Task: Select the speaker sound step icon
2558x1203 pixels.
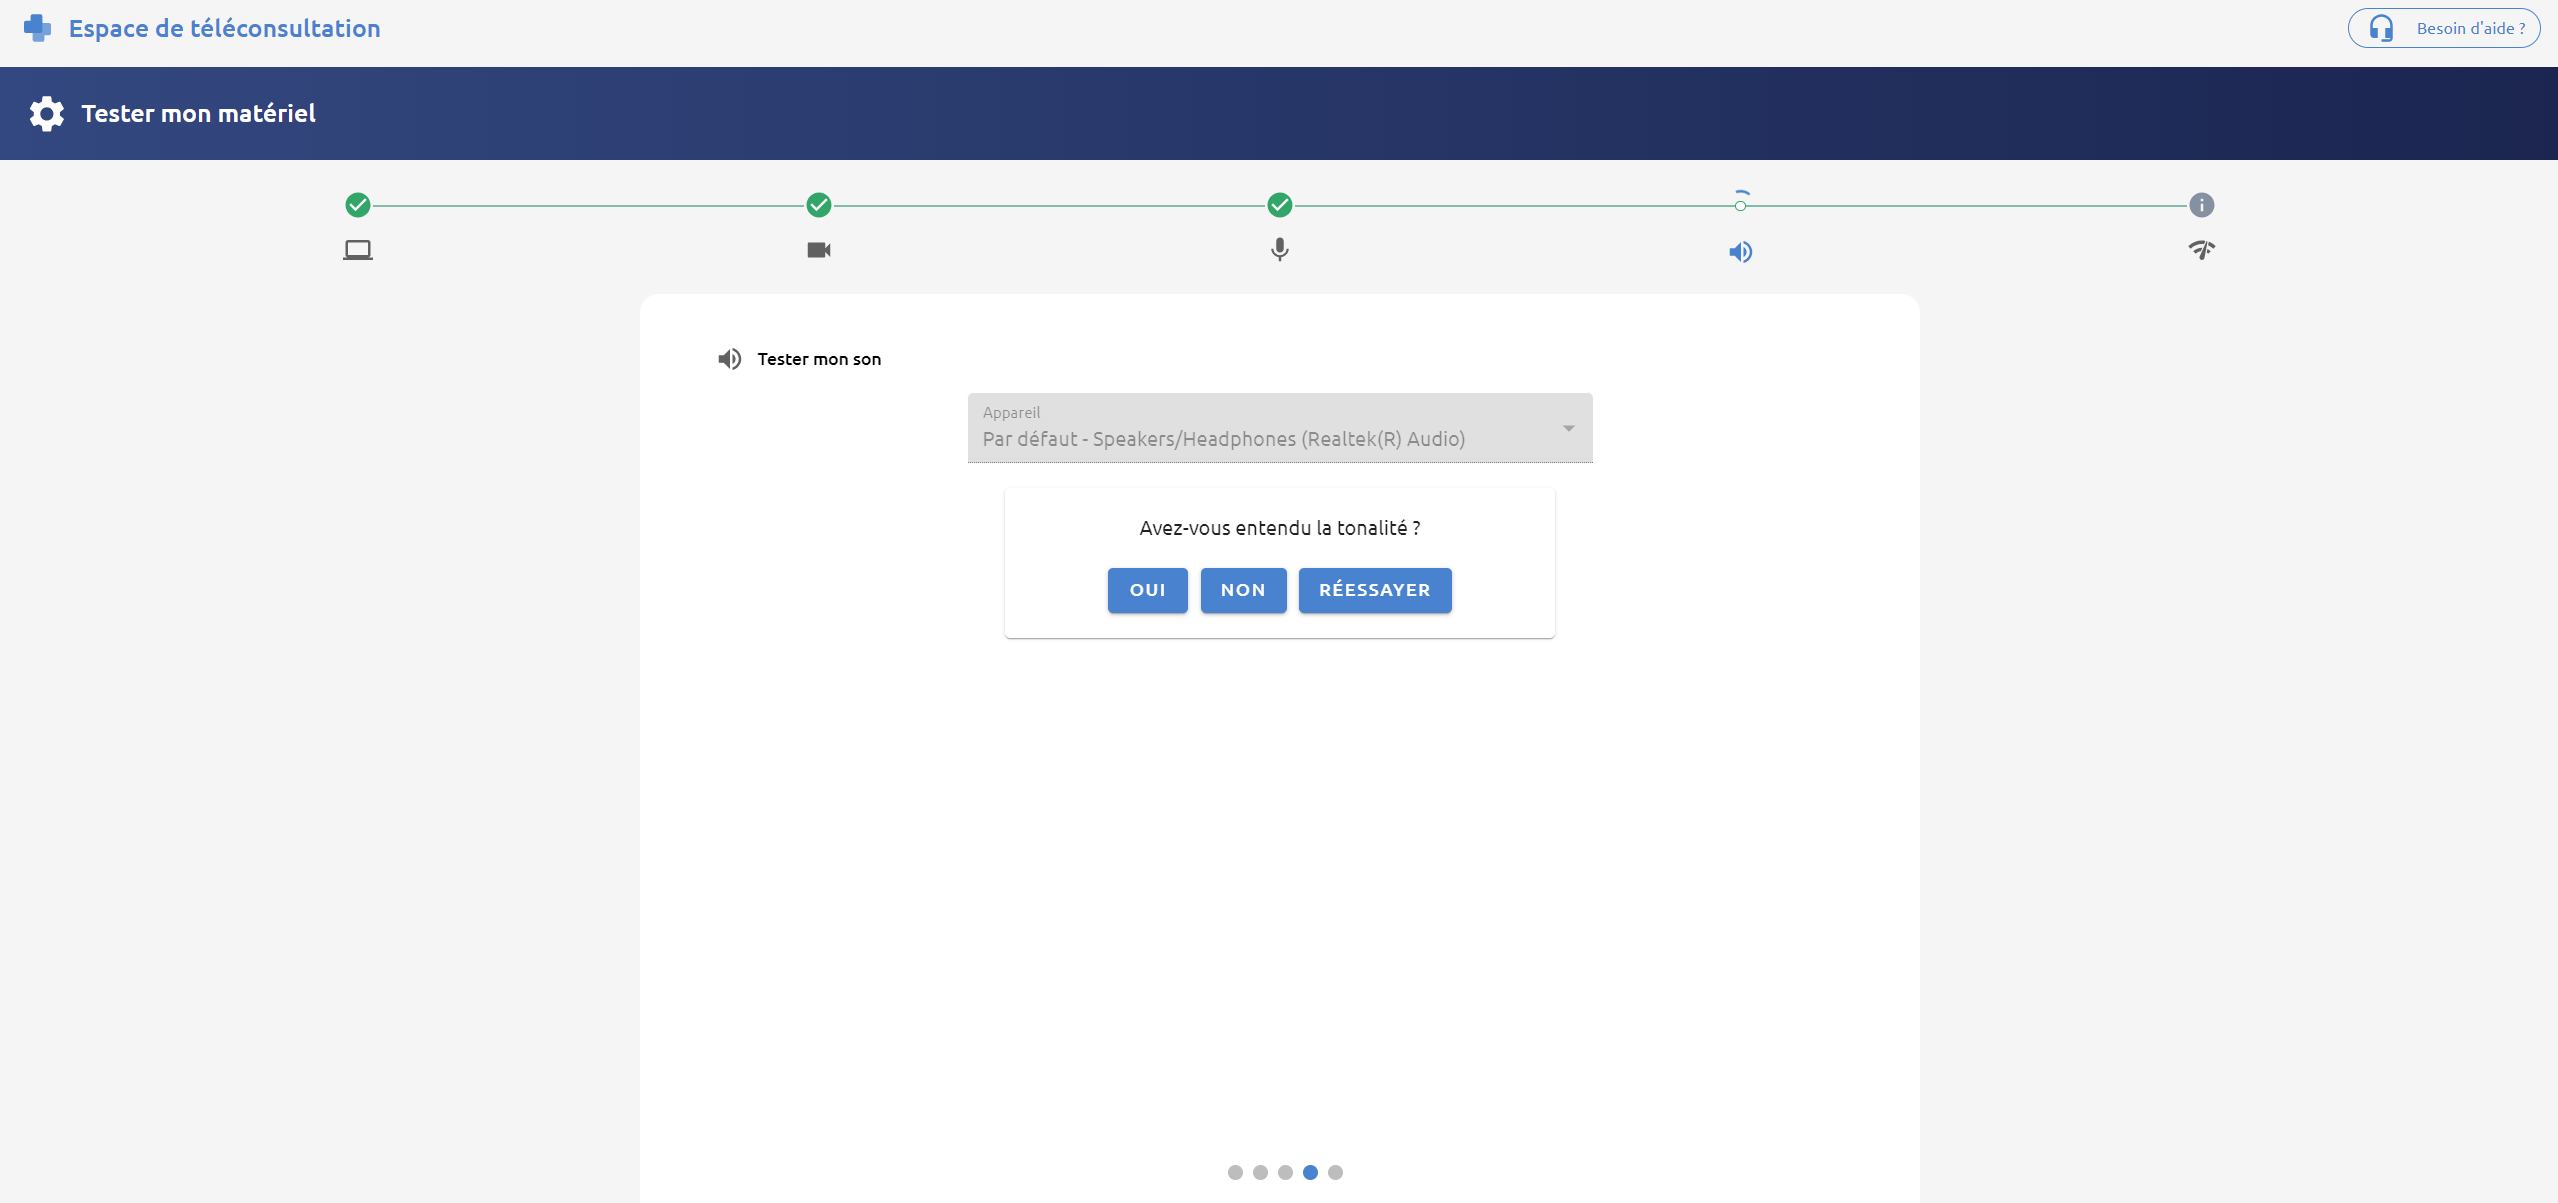Action: [1741, 252]
